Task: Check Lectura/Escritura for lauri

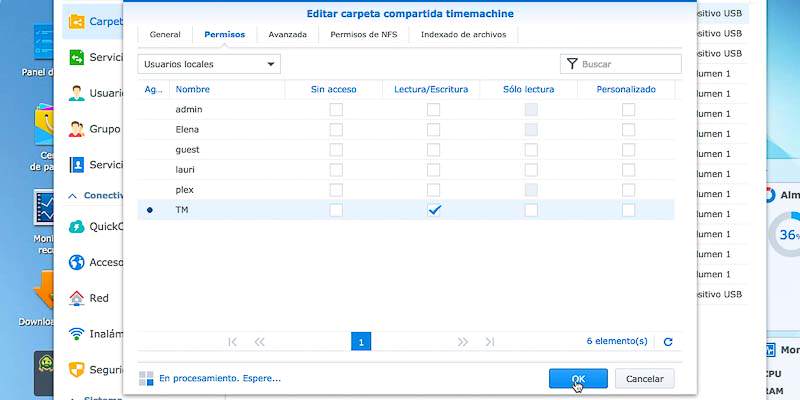Action: pyautogui.click(x=434, y=170)
